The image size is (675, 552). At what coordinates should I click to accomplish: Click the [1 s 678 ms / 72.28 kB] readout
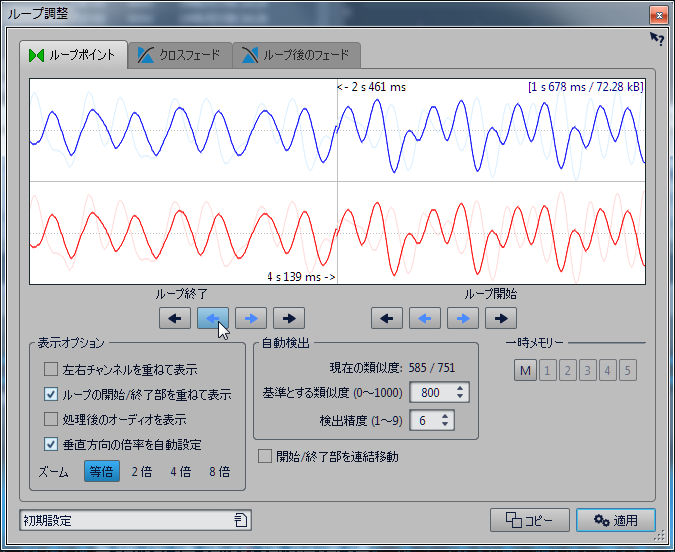(x=585, y=87)
